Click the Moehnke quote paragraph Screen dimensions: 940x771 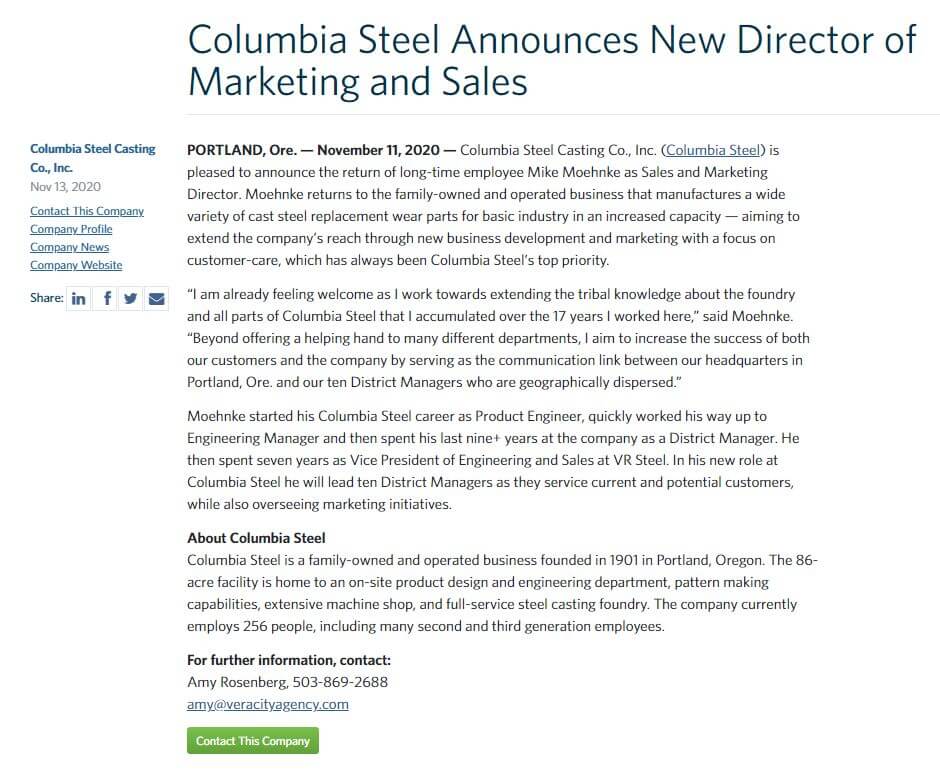coord(498,338)
